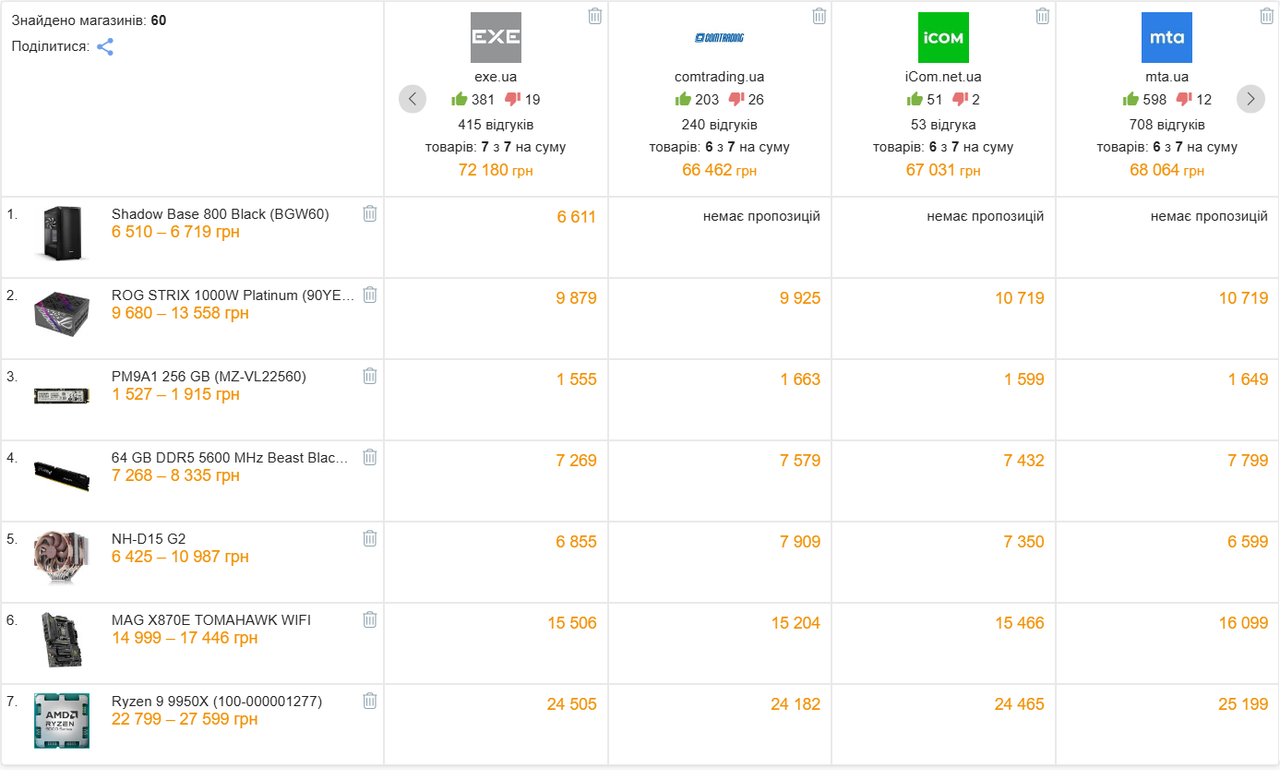Click mta.ua thumbs-up rating icon
The height and width of the screenshot is (770, 1280).
[x=1131, y=99]
